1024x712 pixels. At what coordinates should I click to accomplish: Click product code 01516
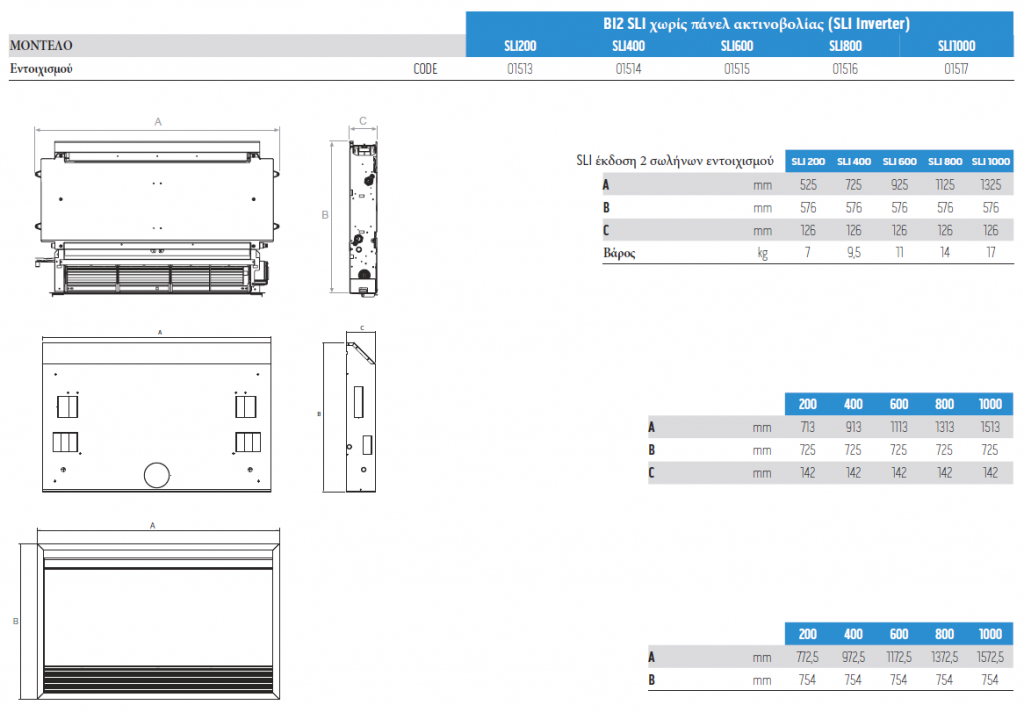click(845, 70)
